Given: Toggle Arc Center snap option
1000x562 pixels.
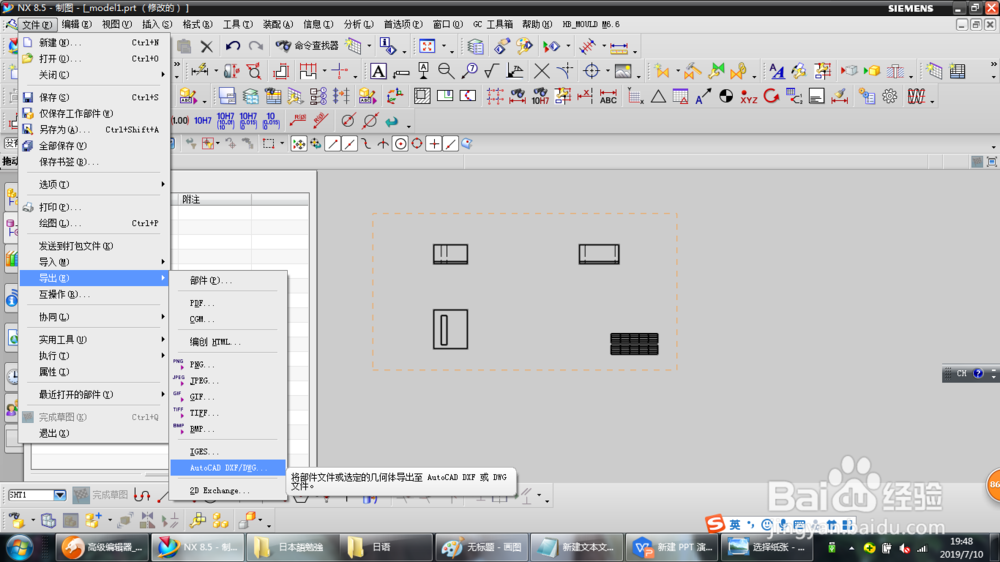Looking at the screenshot, I should click(400, 144).
